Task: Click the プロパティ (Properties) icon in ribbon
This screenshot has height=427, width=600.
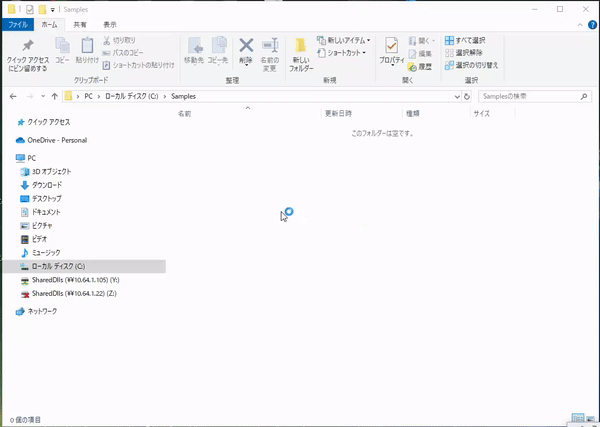Action: [x=391, y=50]
